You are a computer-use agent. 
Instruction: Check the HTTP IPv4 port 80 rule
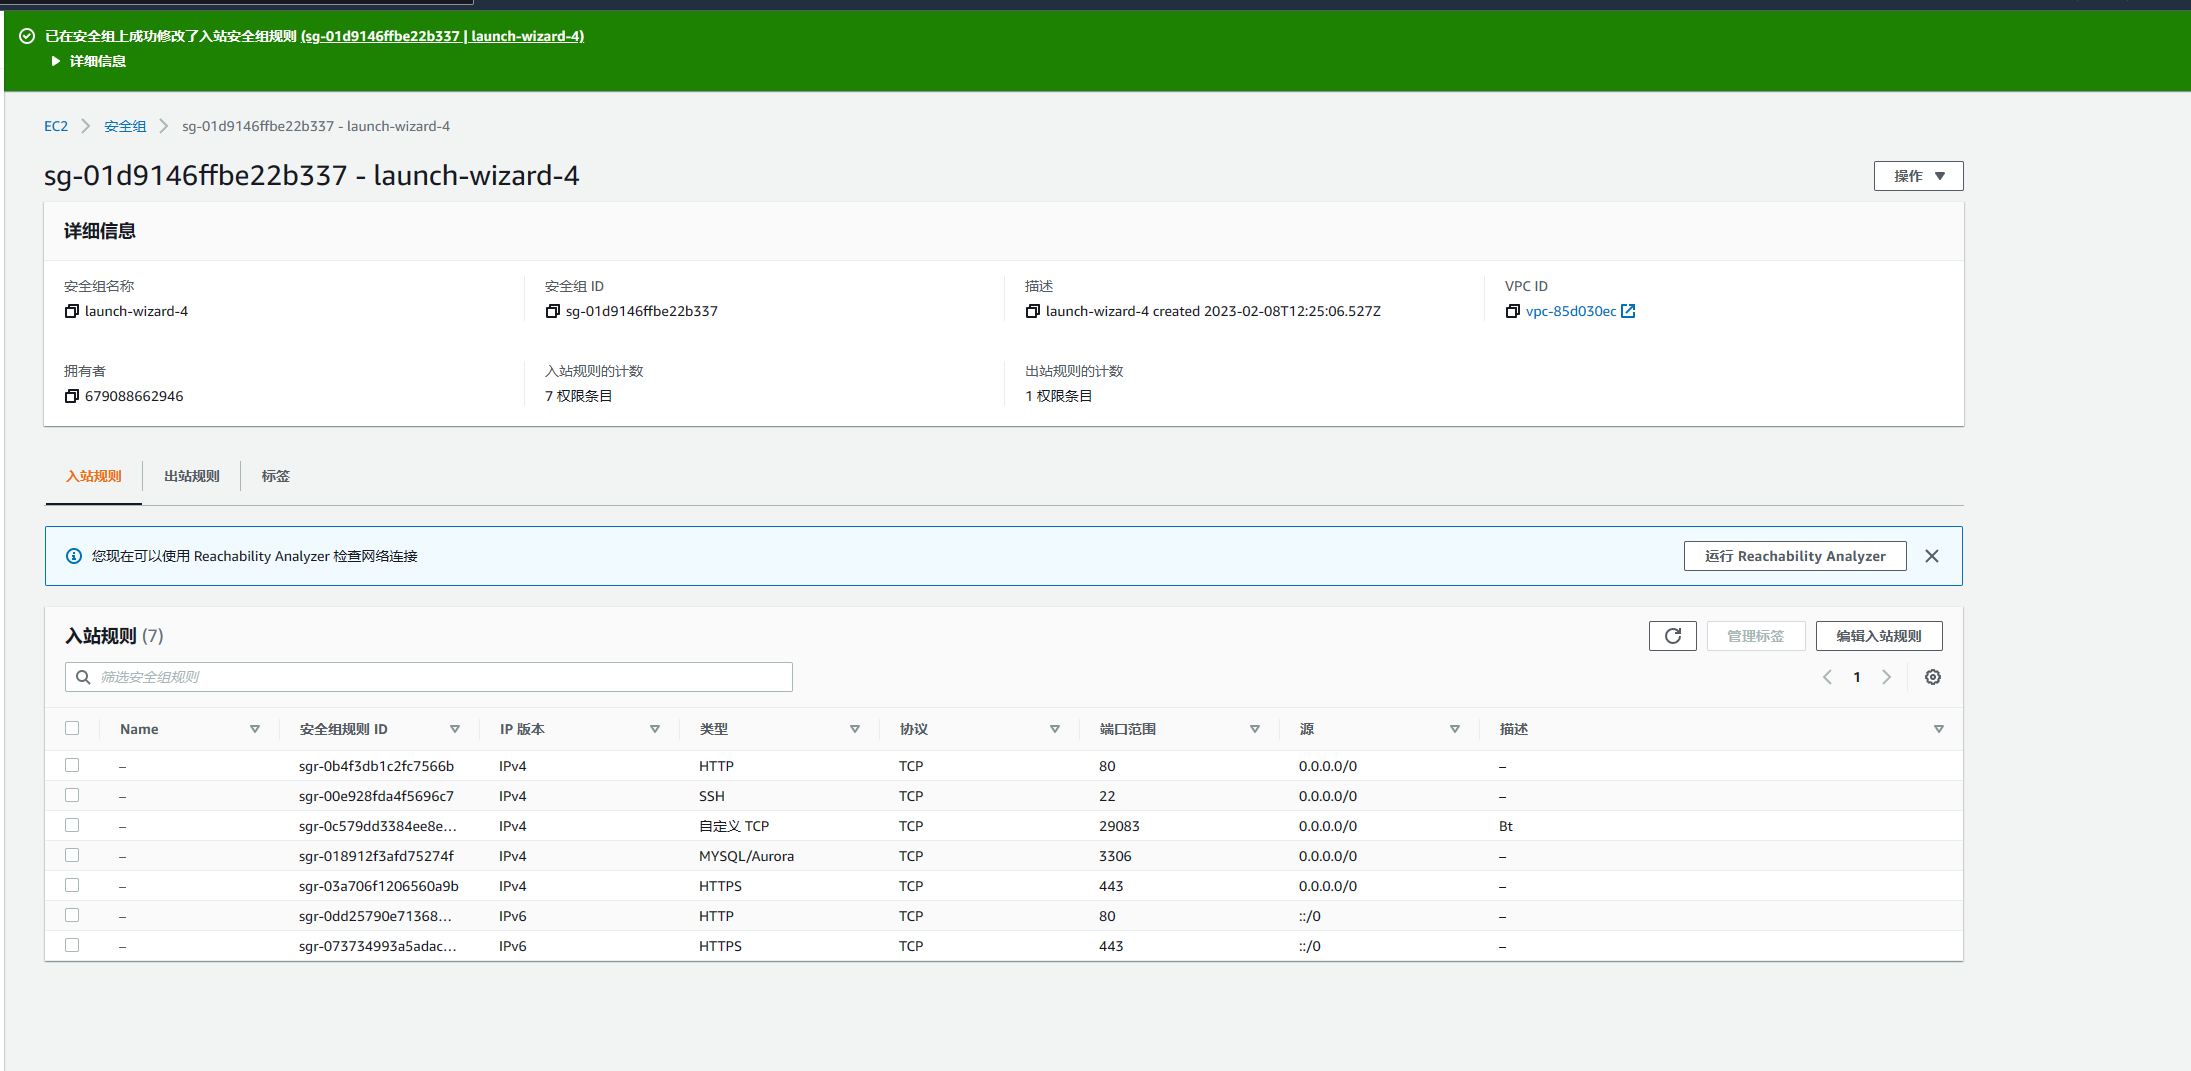72,765
